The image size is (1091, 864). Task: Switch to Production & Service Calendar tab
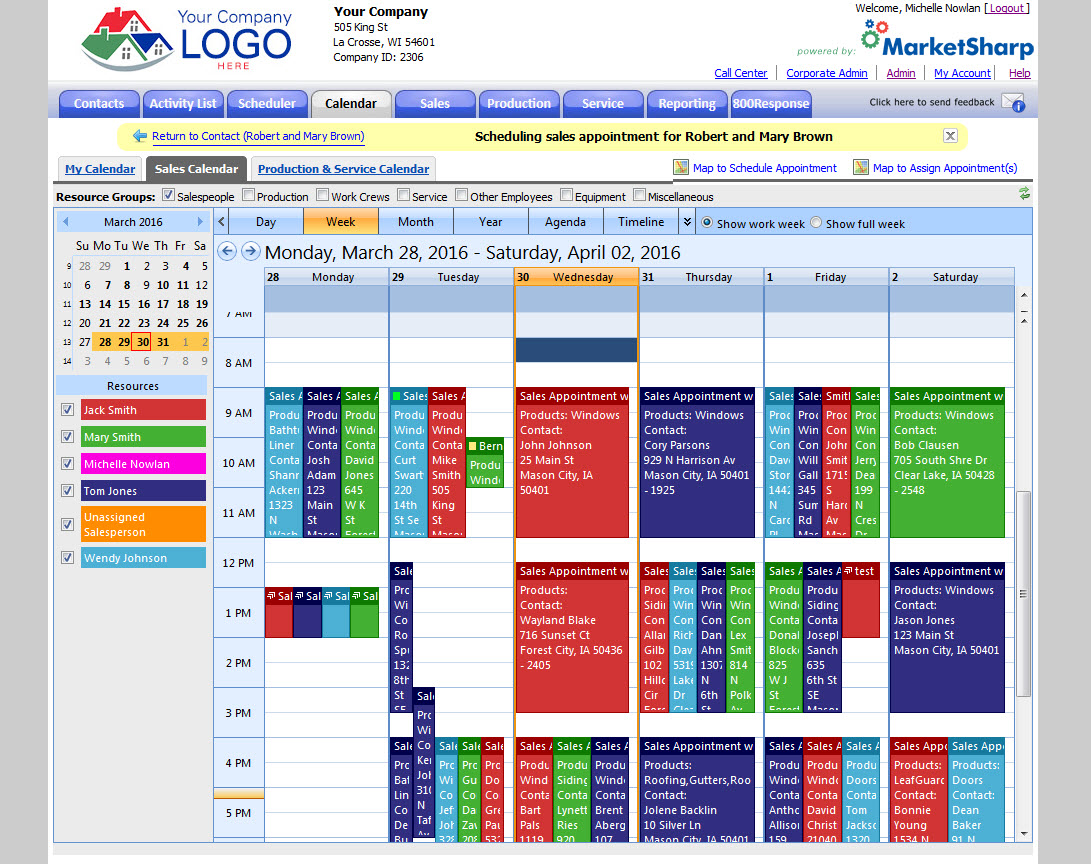pyautogui.click(x=343, y=169)
